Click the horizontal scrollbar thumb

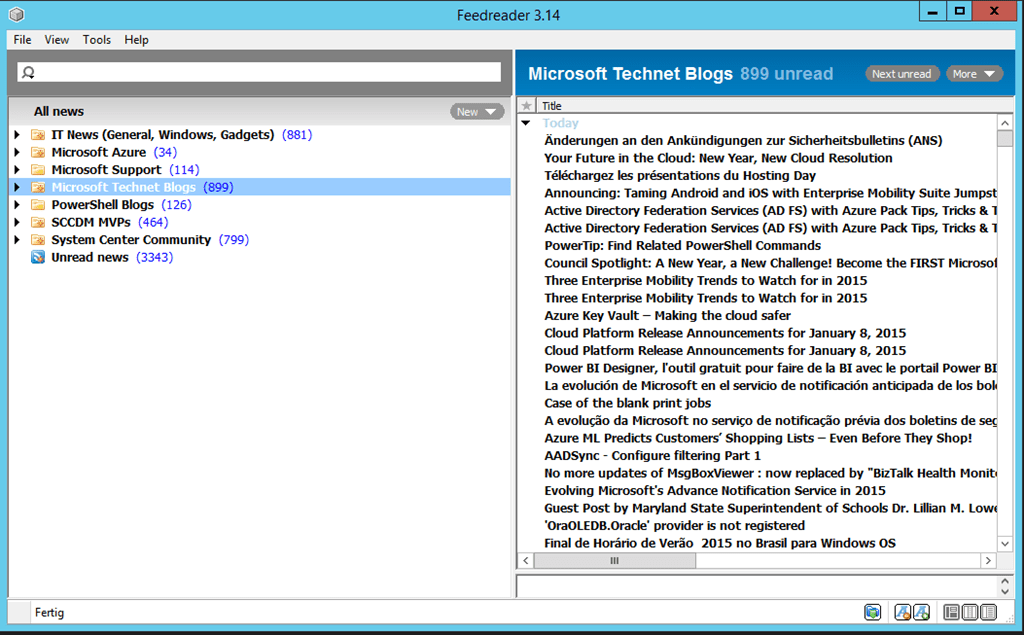[615, 561]
